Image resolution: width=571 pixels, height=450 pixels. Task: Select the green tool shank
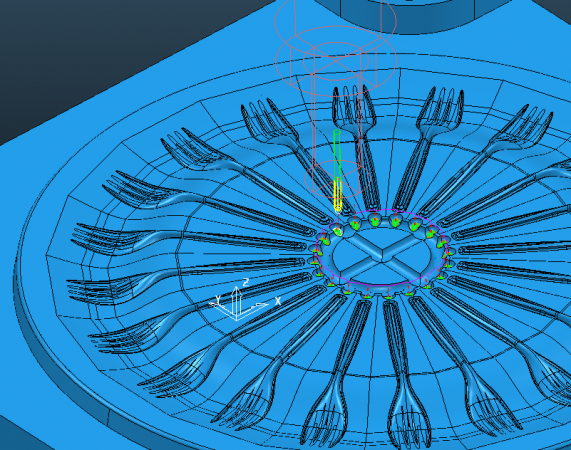[337, 155]
